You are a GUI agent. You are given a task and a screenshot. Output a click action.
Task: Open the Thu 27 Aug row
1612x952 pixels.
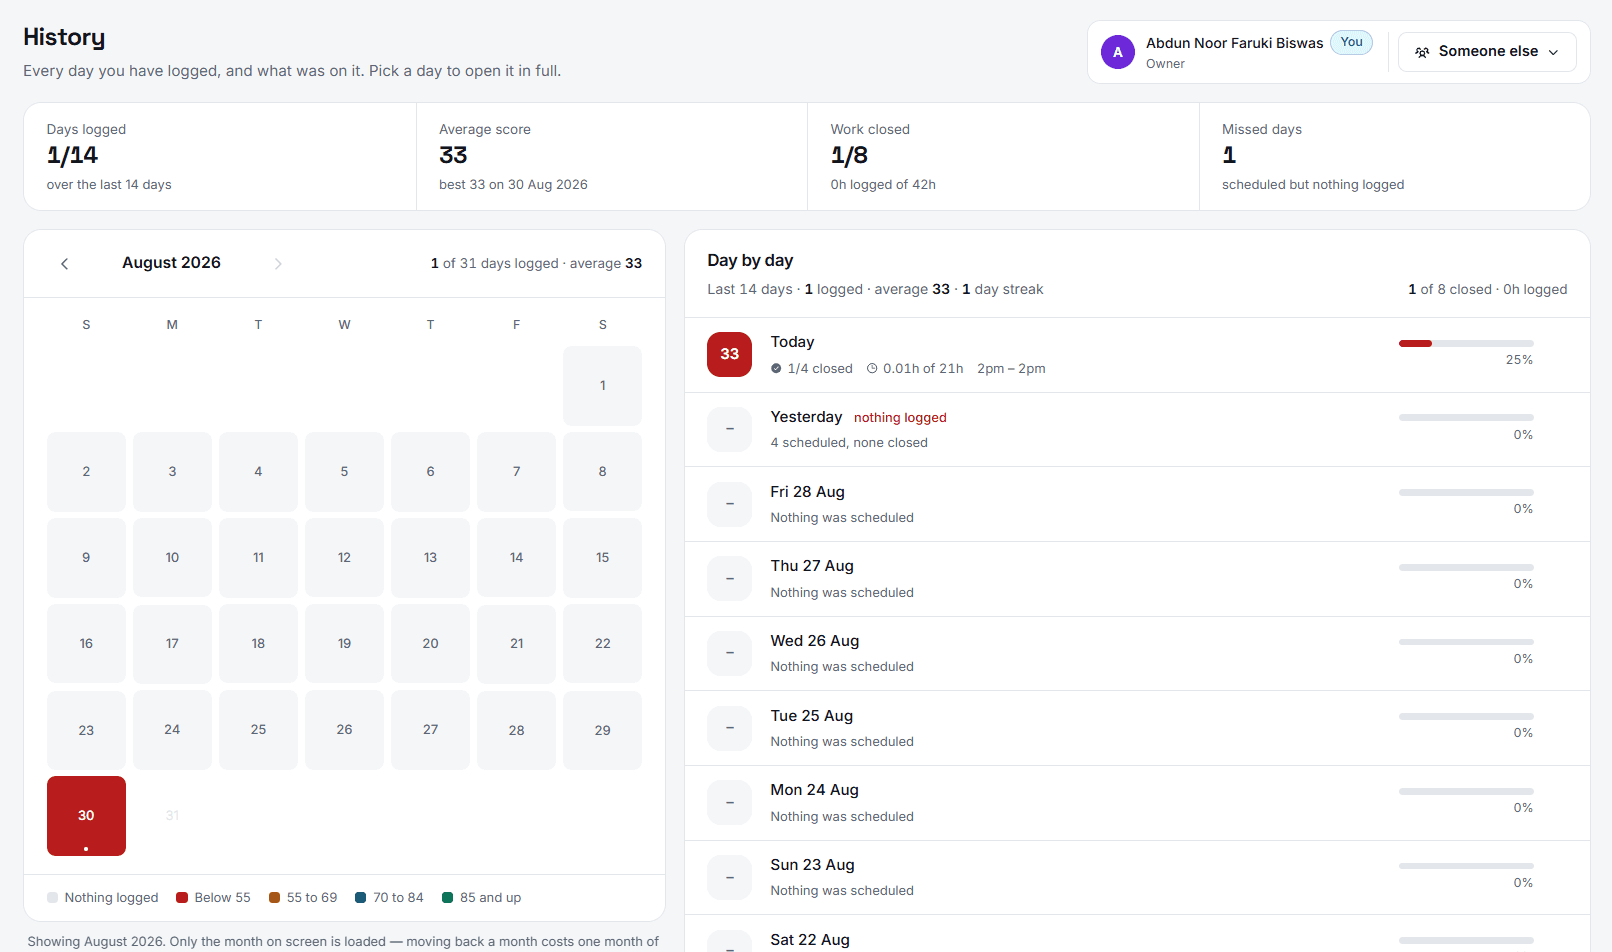click(1137, 579)
